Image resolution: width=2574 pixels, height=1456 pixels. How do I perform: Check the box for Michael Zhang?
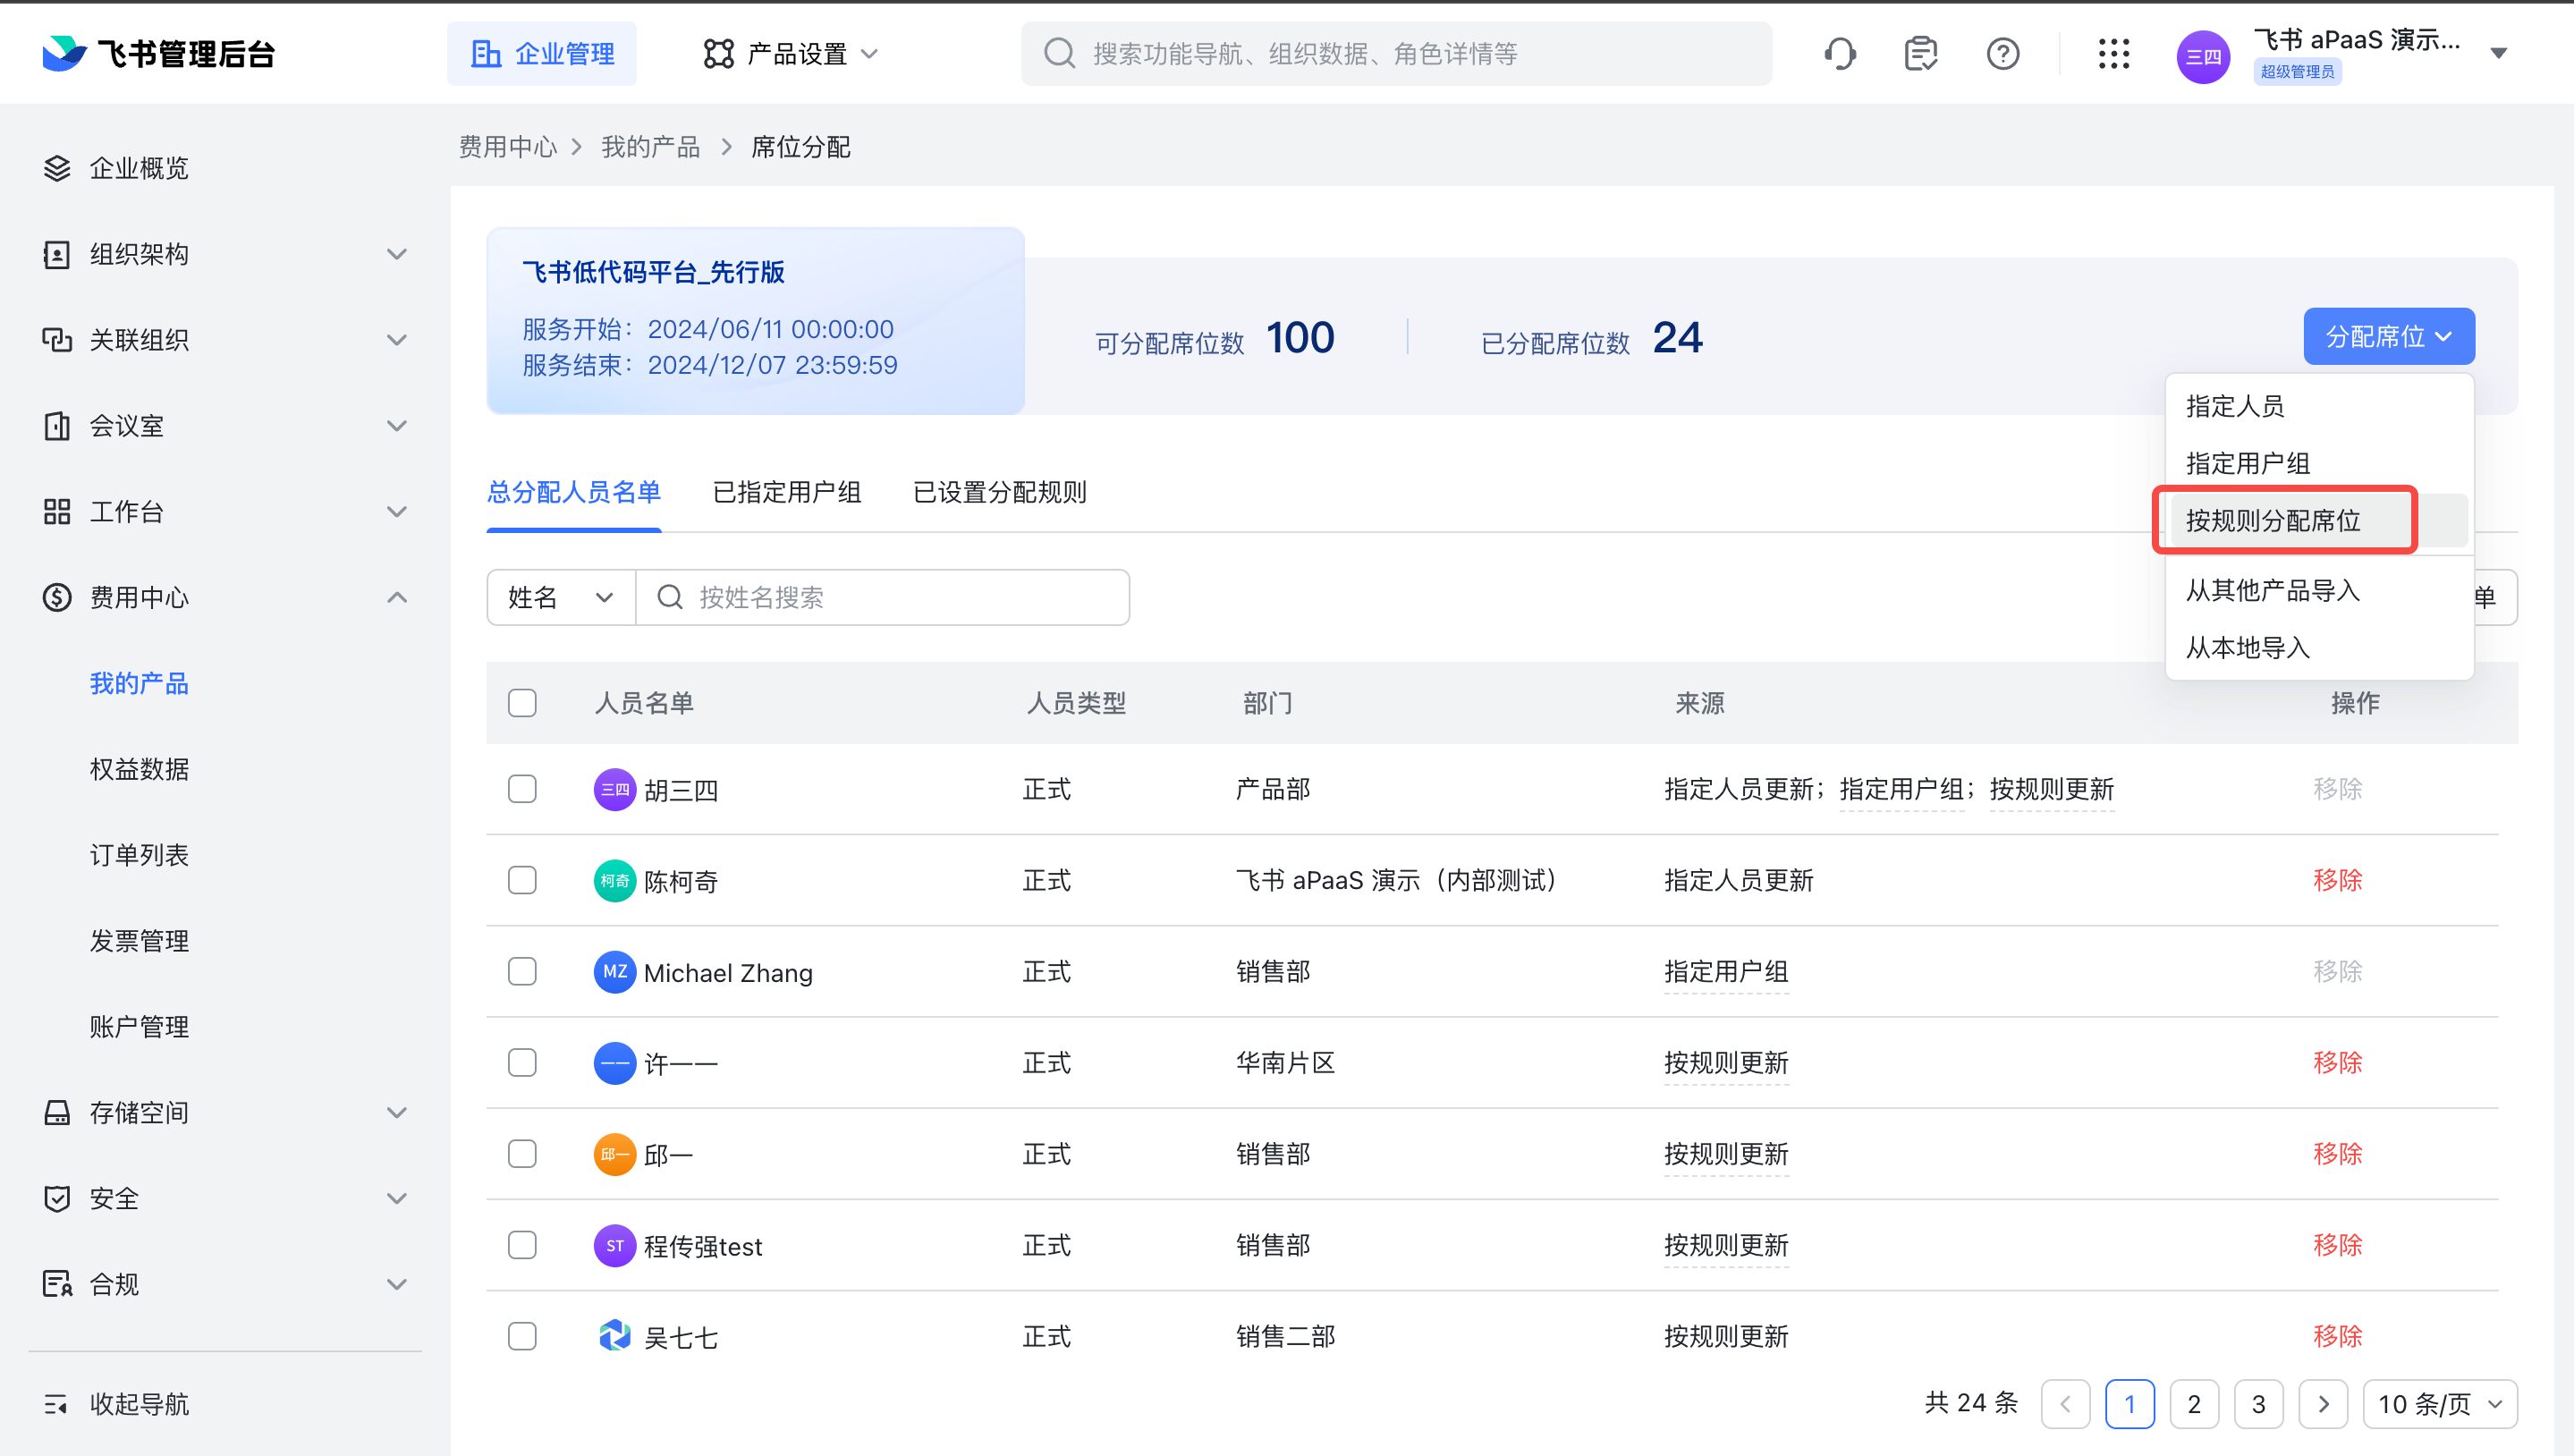pos(522,971)
